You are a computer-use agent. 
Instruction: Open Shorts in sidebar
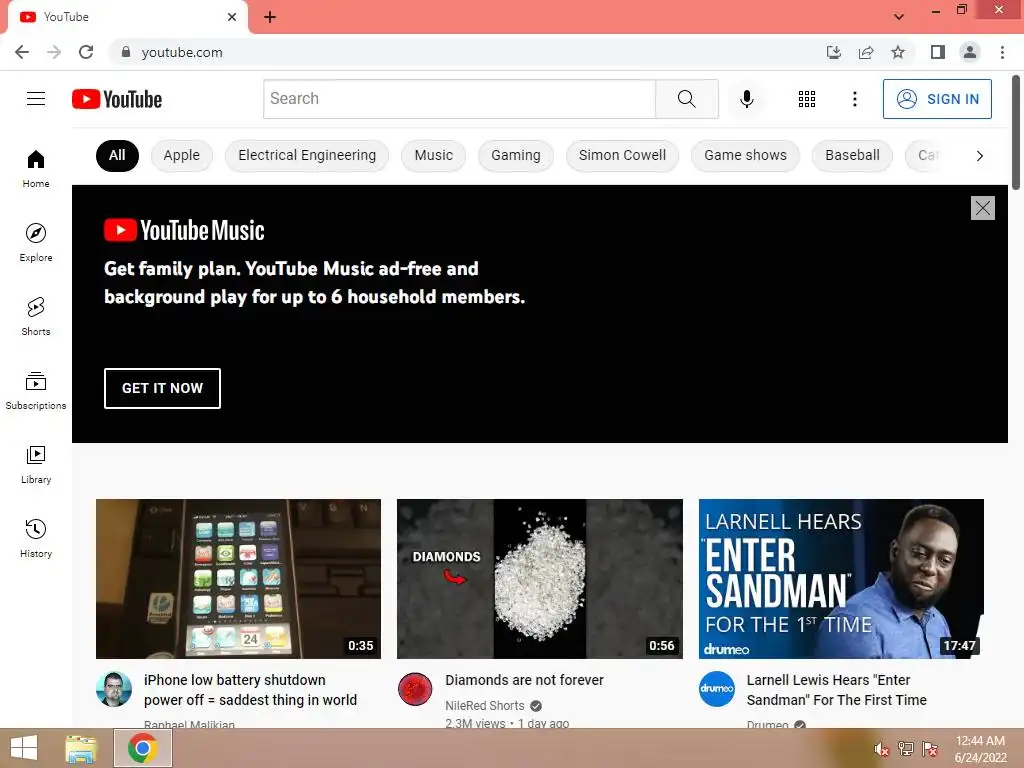pyautogui.click(x=36, y=316)
